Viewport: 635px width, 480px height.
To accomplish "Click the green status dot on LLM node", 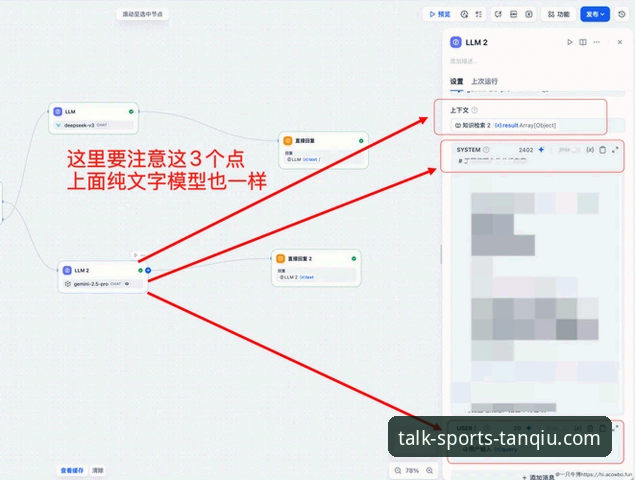I will pos(131,111).
